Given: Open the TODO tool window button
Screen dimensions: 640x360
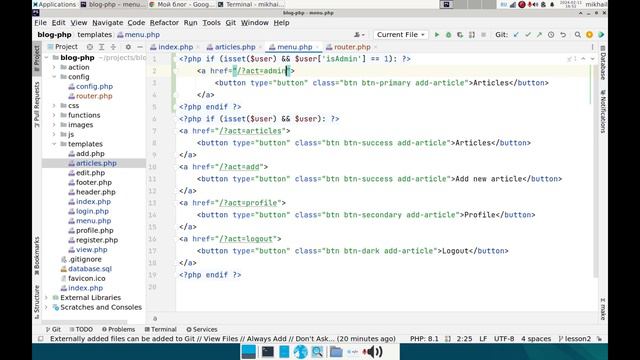Looking at the screenshot, I should point(81,329).
